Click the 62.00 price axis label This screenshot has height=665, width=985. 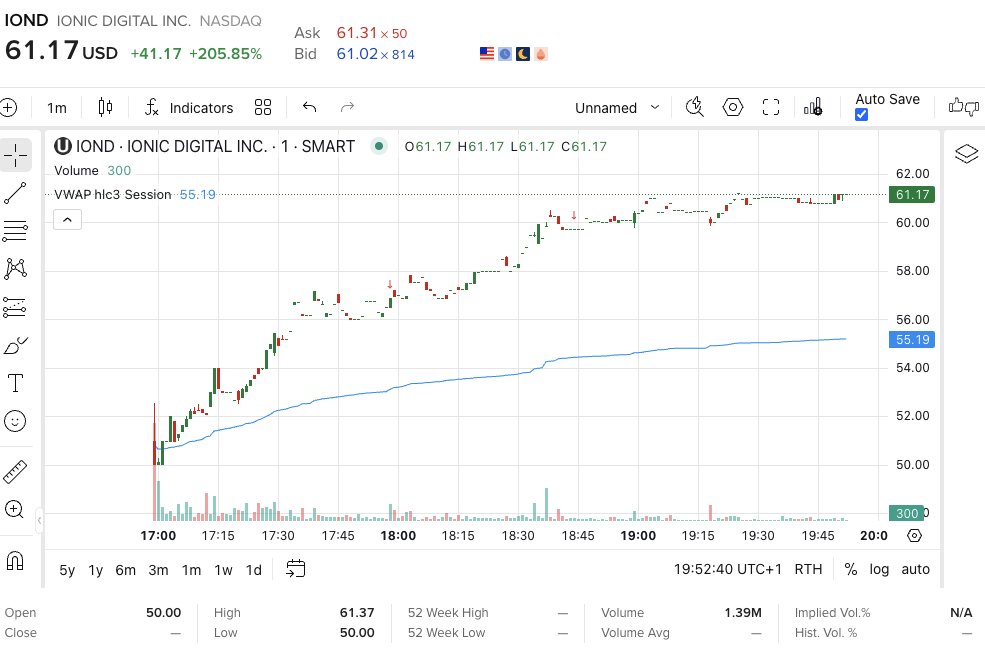point(912,174)
